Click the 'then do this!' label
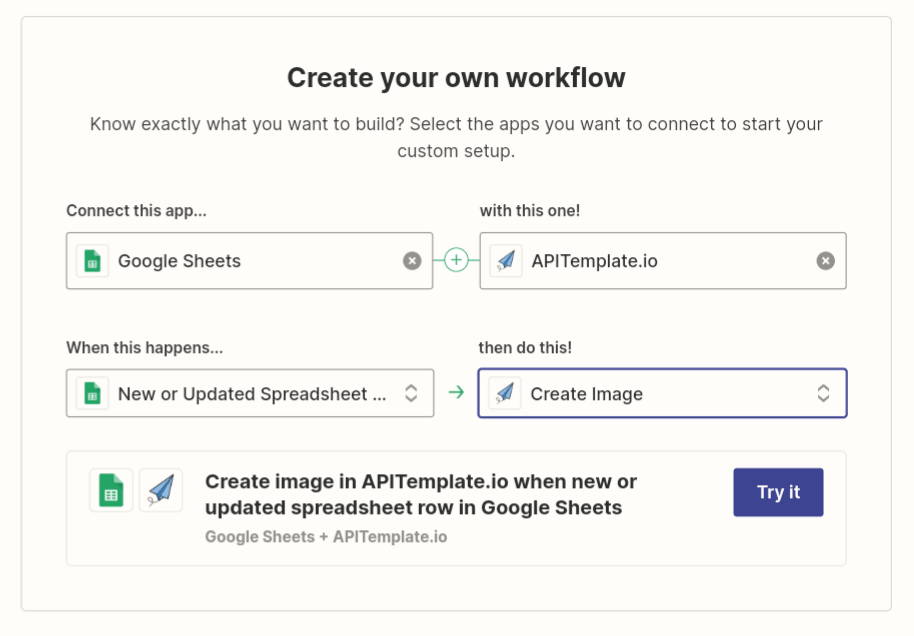Screen dimensions: 914x636 [525, 347]
